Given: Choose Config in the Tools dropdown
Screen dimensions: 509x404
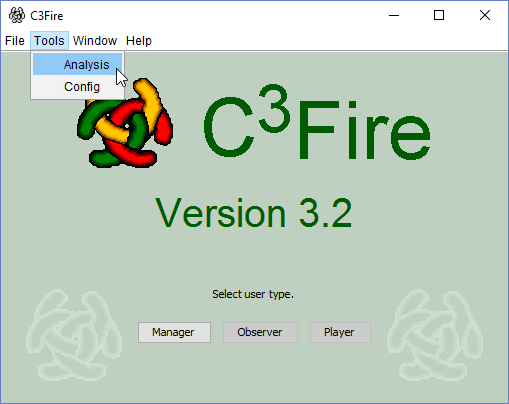Looking at the screenshot, I should [77, 87].
